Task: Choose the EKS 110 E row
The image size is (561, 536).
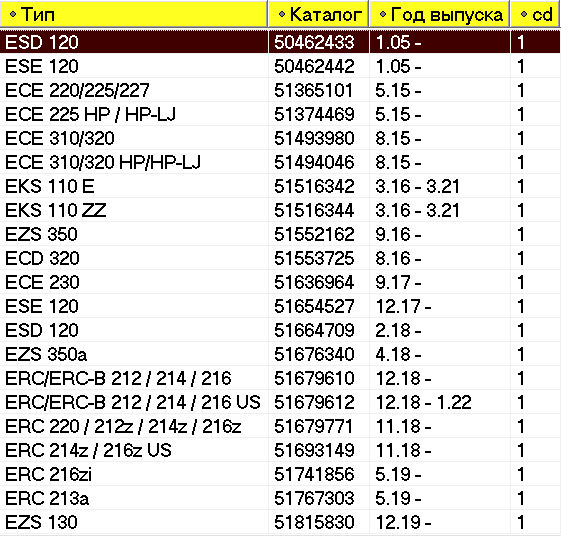Action: 280,186
